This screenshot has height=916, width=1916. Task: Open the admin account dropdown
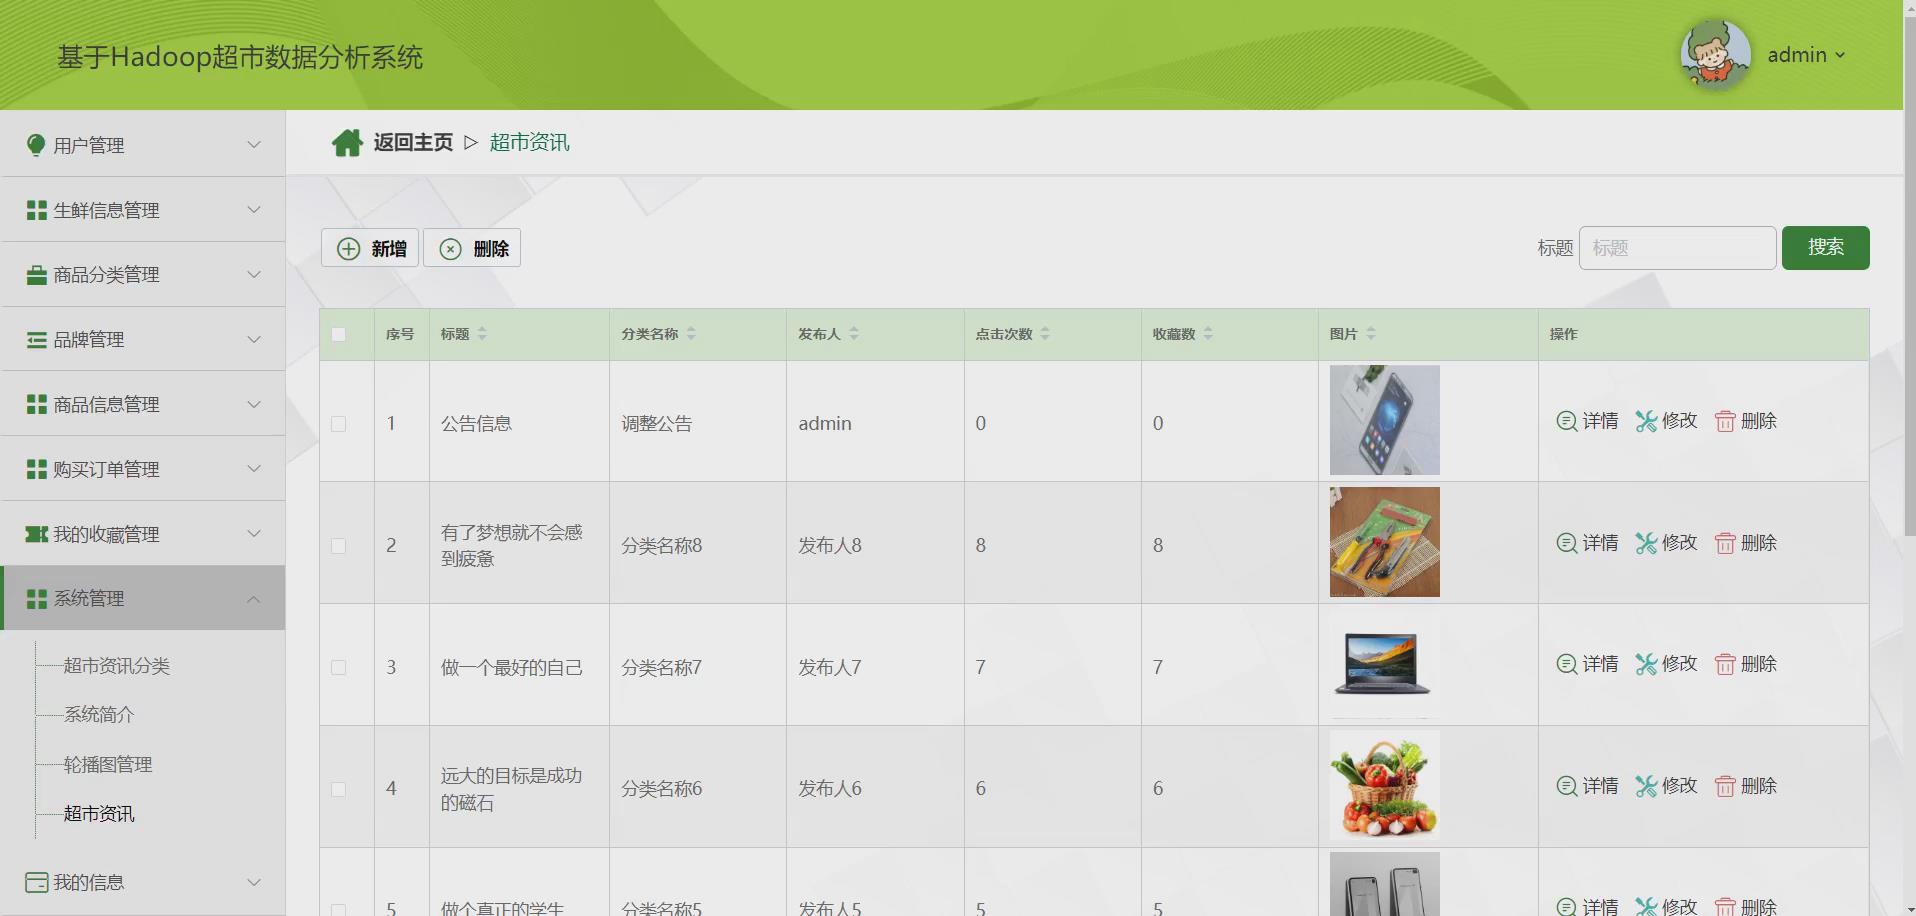tap(1806, 55)
